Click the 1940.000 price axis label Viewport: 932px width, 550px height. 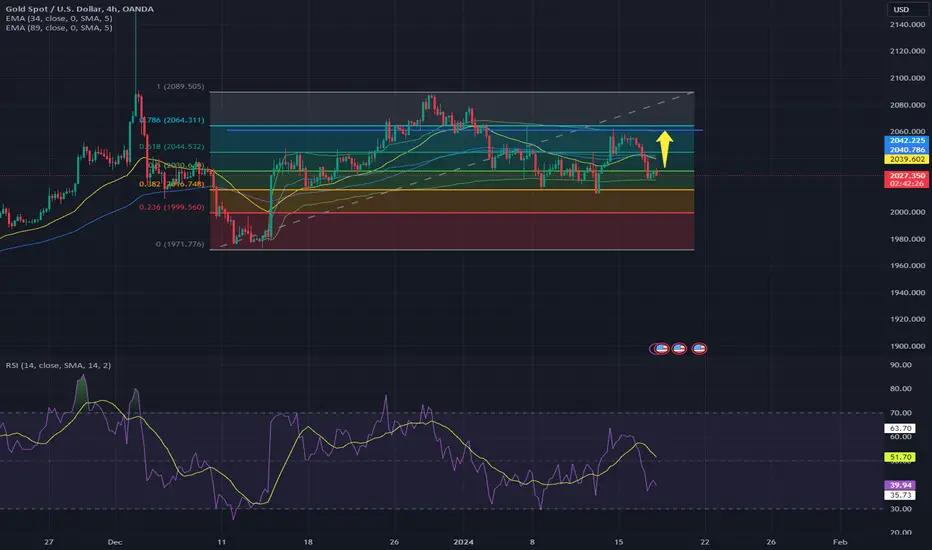point(907,293)
